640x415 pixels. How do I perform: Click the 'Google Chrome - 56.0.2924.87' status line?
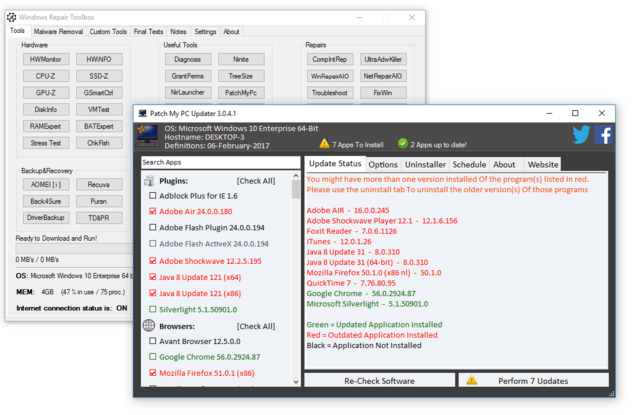(x=361, y=293)
